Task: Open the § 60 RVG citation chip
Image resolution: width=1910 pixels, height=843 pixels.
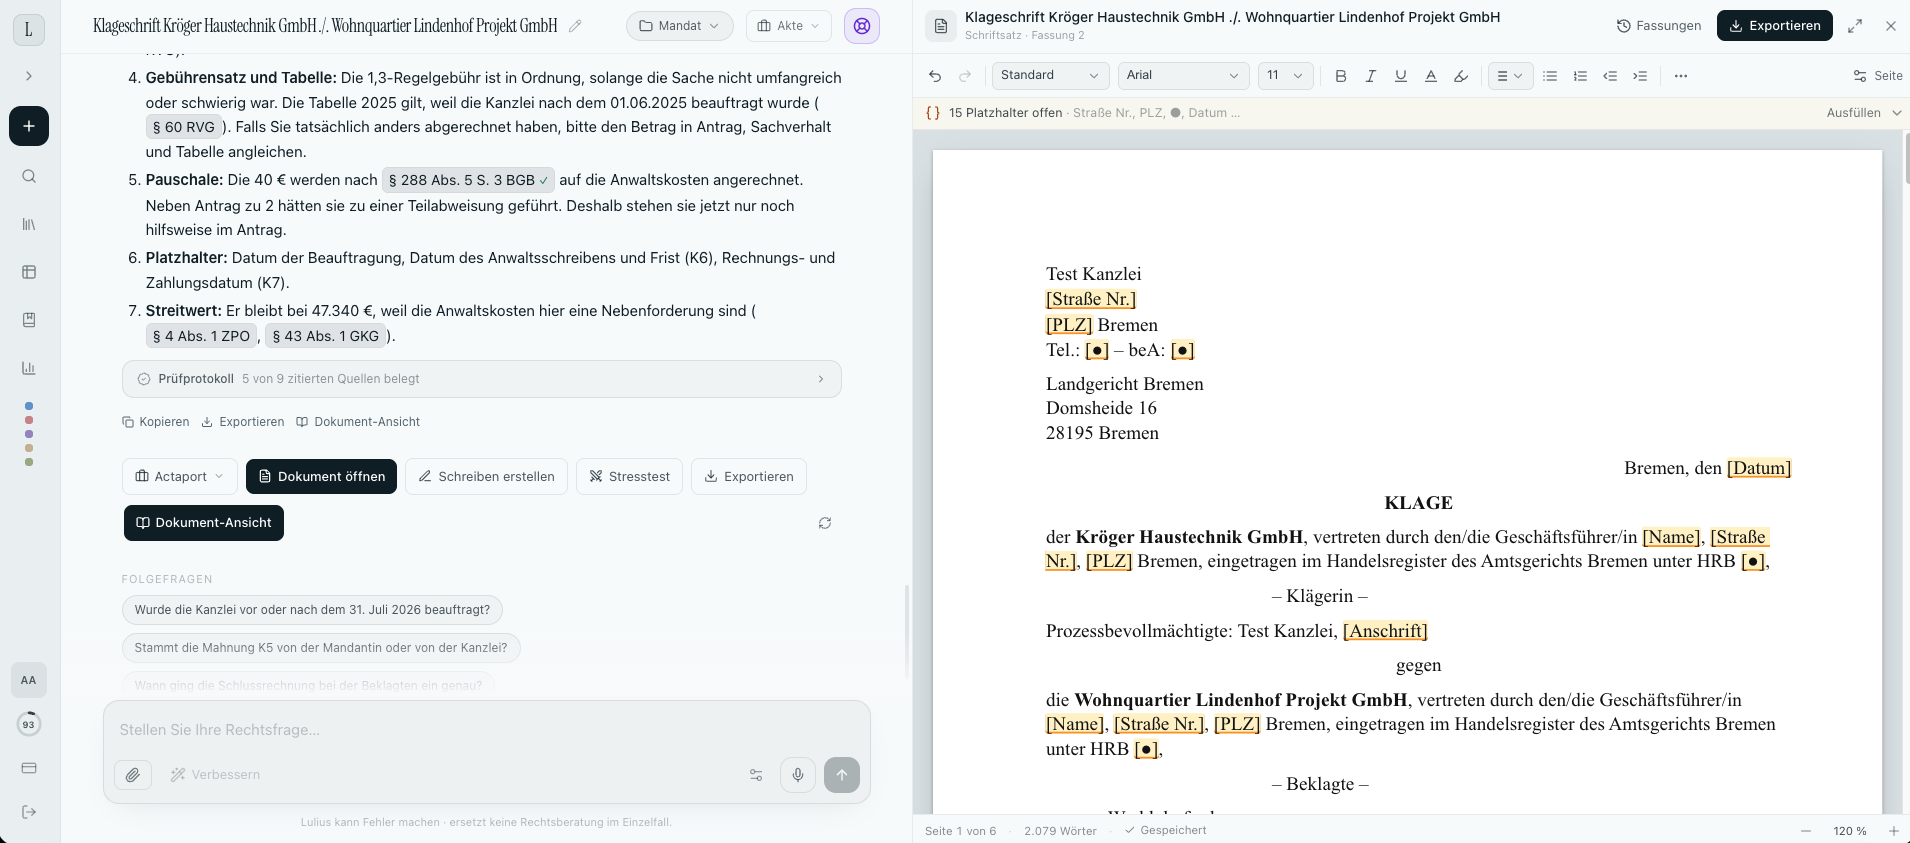Action: click(x=184, y=127)
